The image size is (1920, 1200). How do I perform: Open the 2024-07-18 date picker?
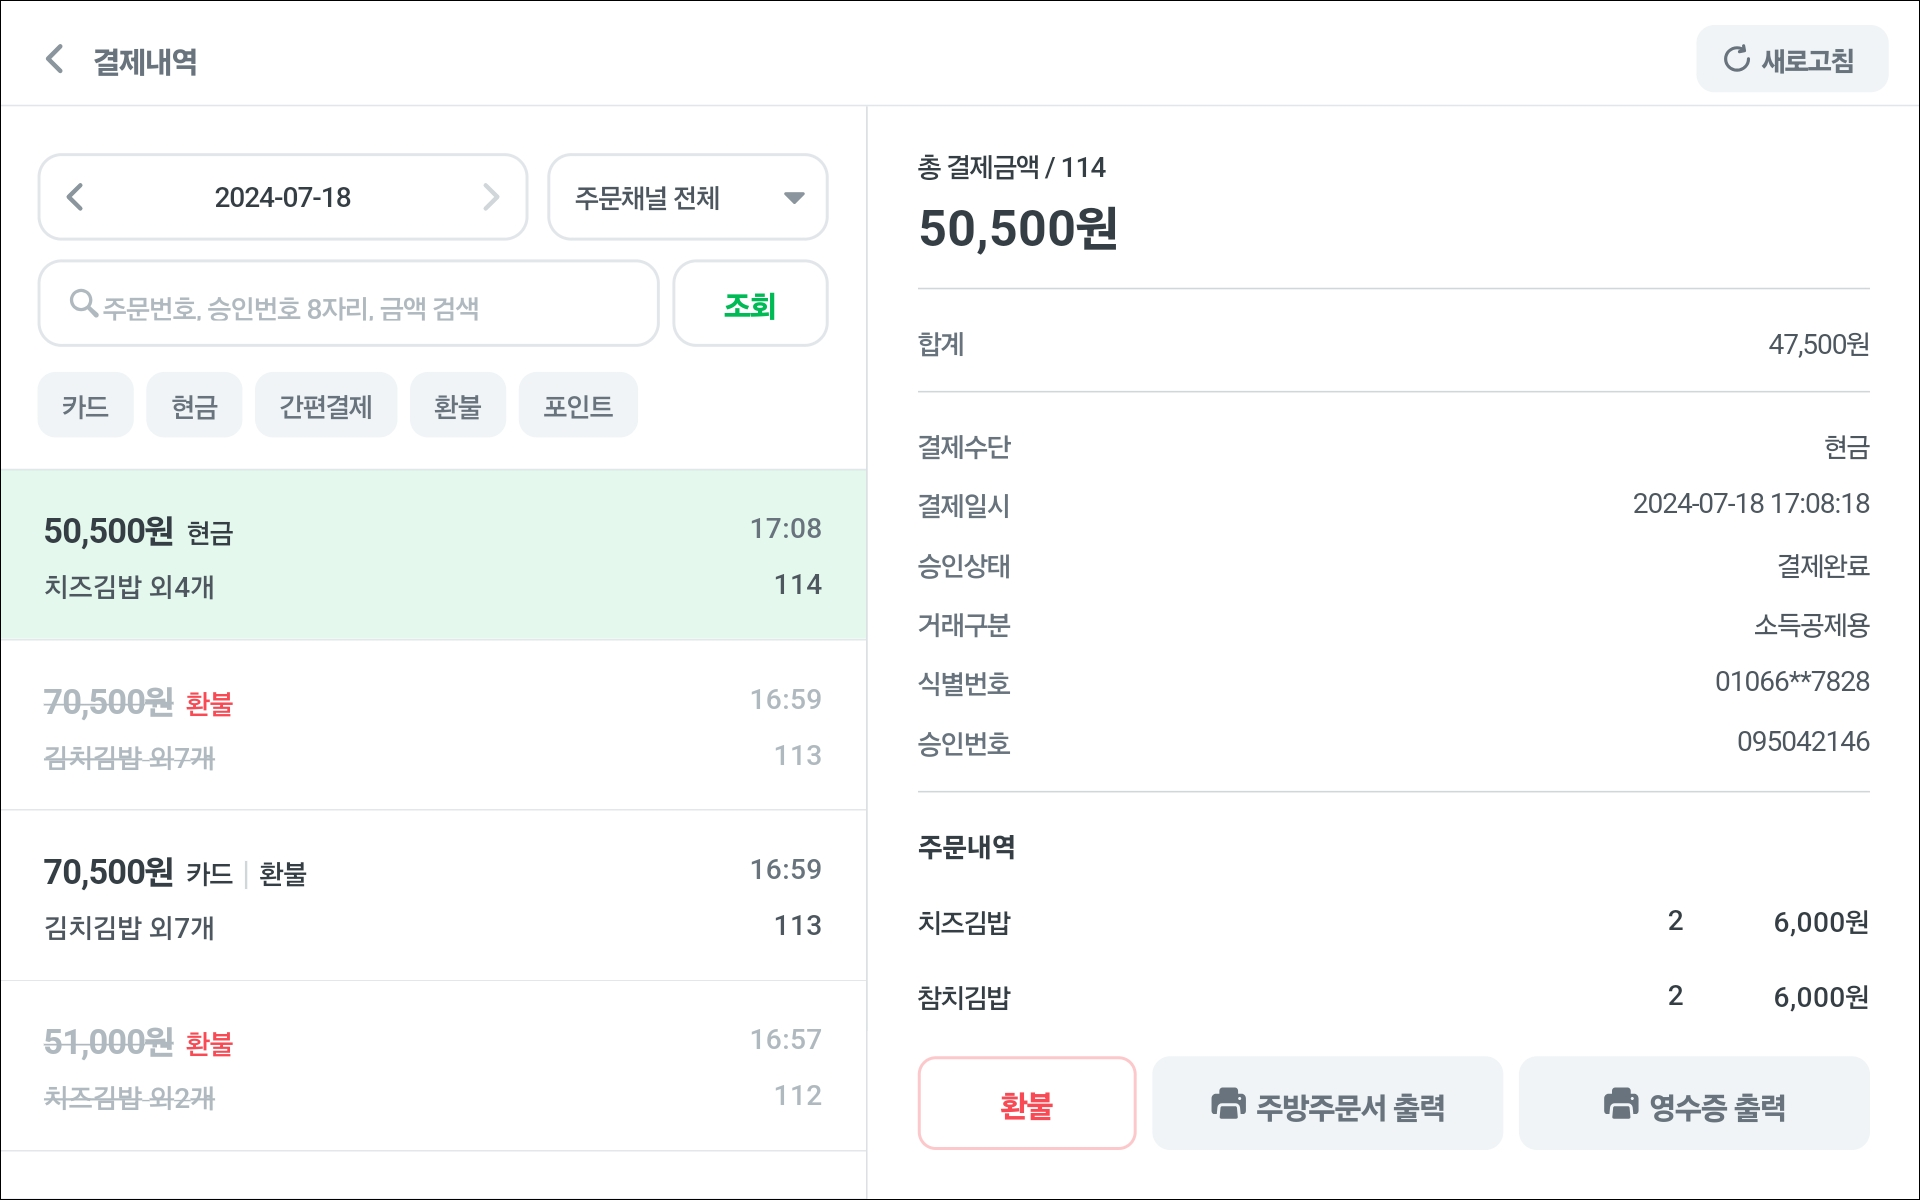[283, 197]
